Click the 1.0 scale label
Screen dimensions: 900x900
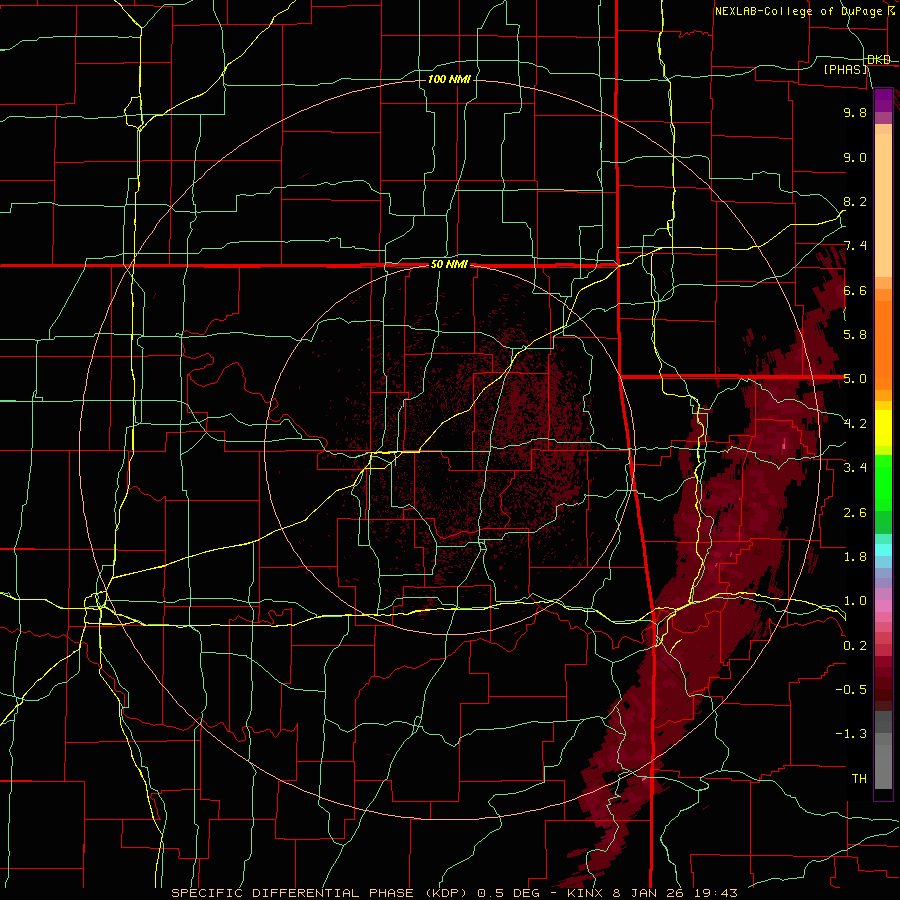(x=855, y=601)
